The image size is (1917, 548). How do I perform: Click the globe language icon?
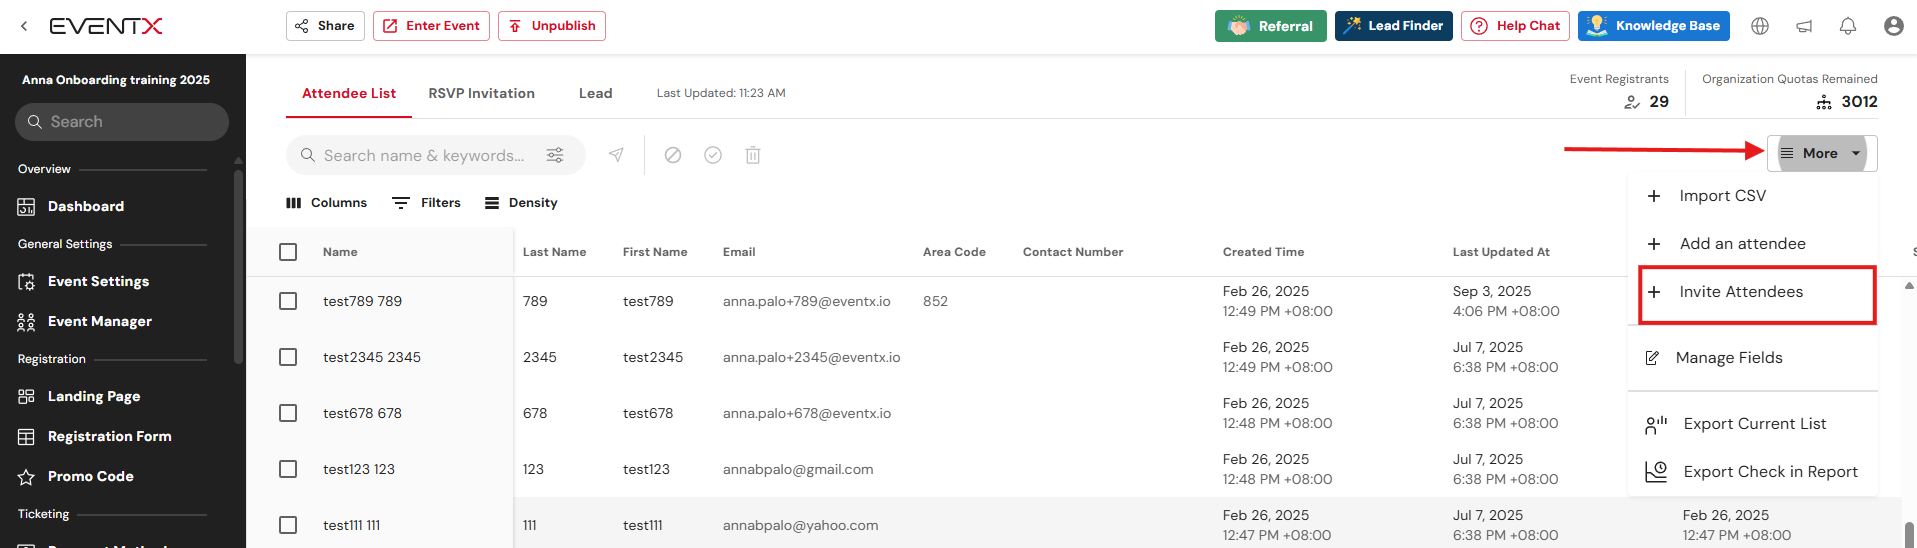pos(1760,26)
